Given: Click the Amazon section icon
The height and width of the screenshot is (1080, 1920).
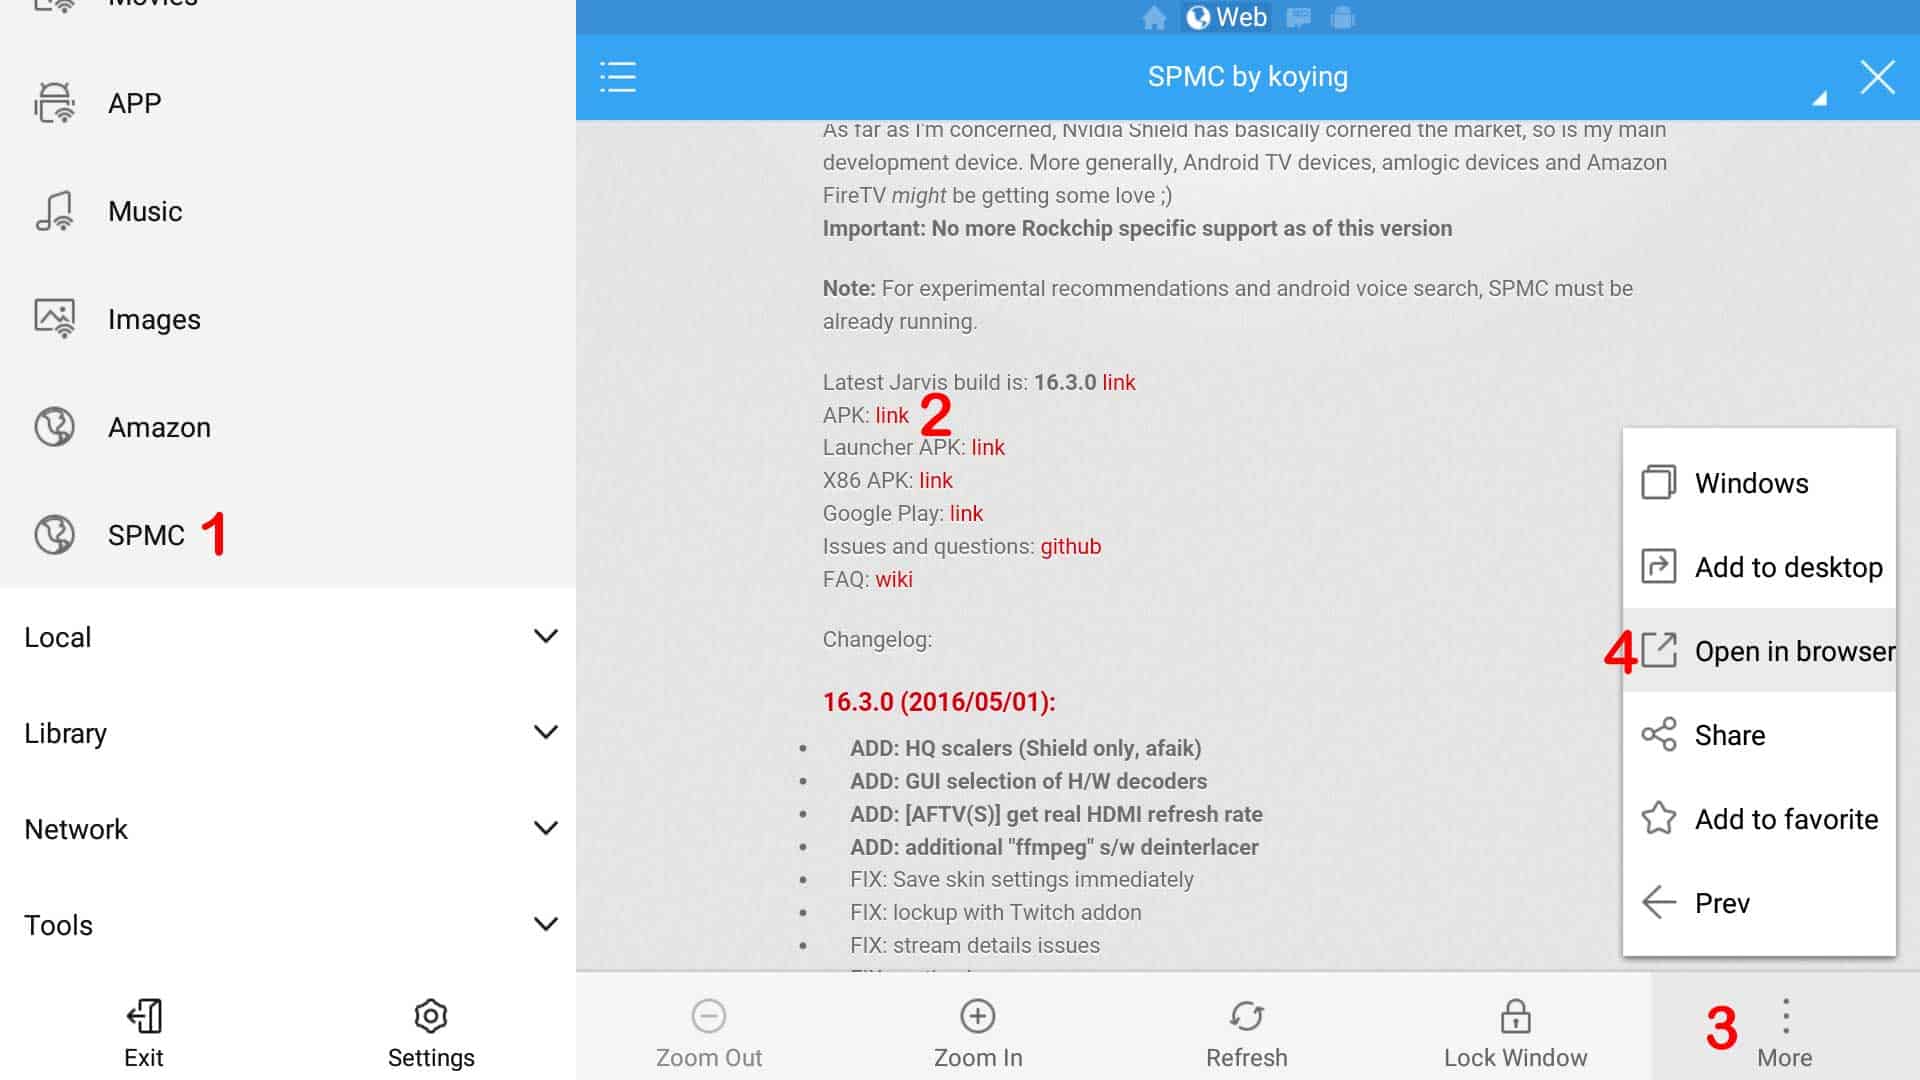Looking at the screenshot, I should click(51, 426).
